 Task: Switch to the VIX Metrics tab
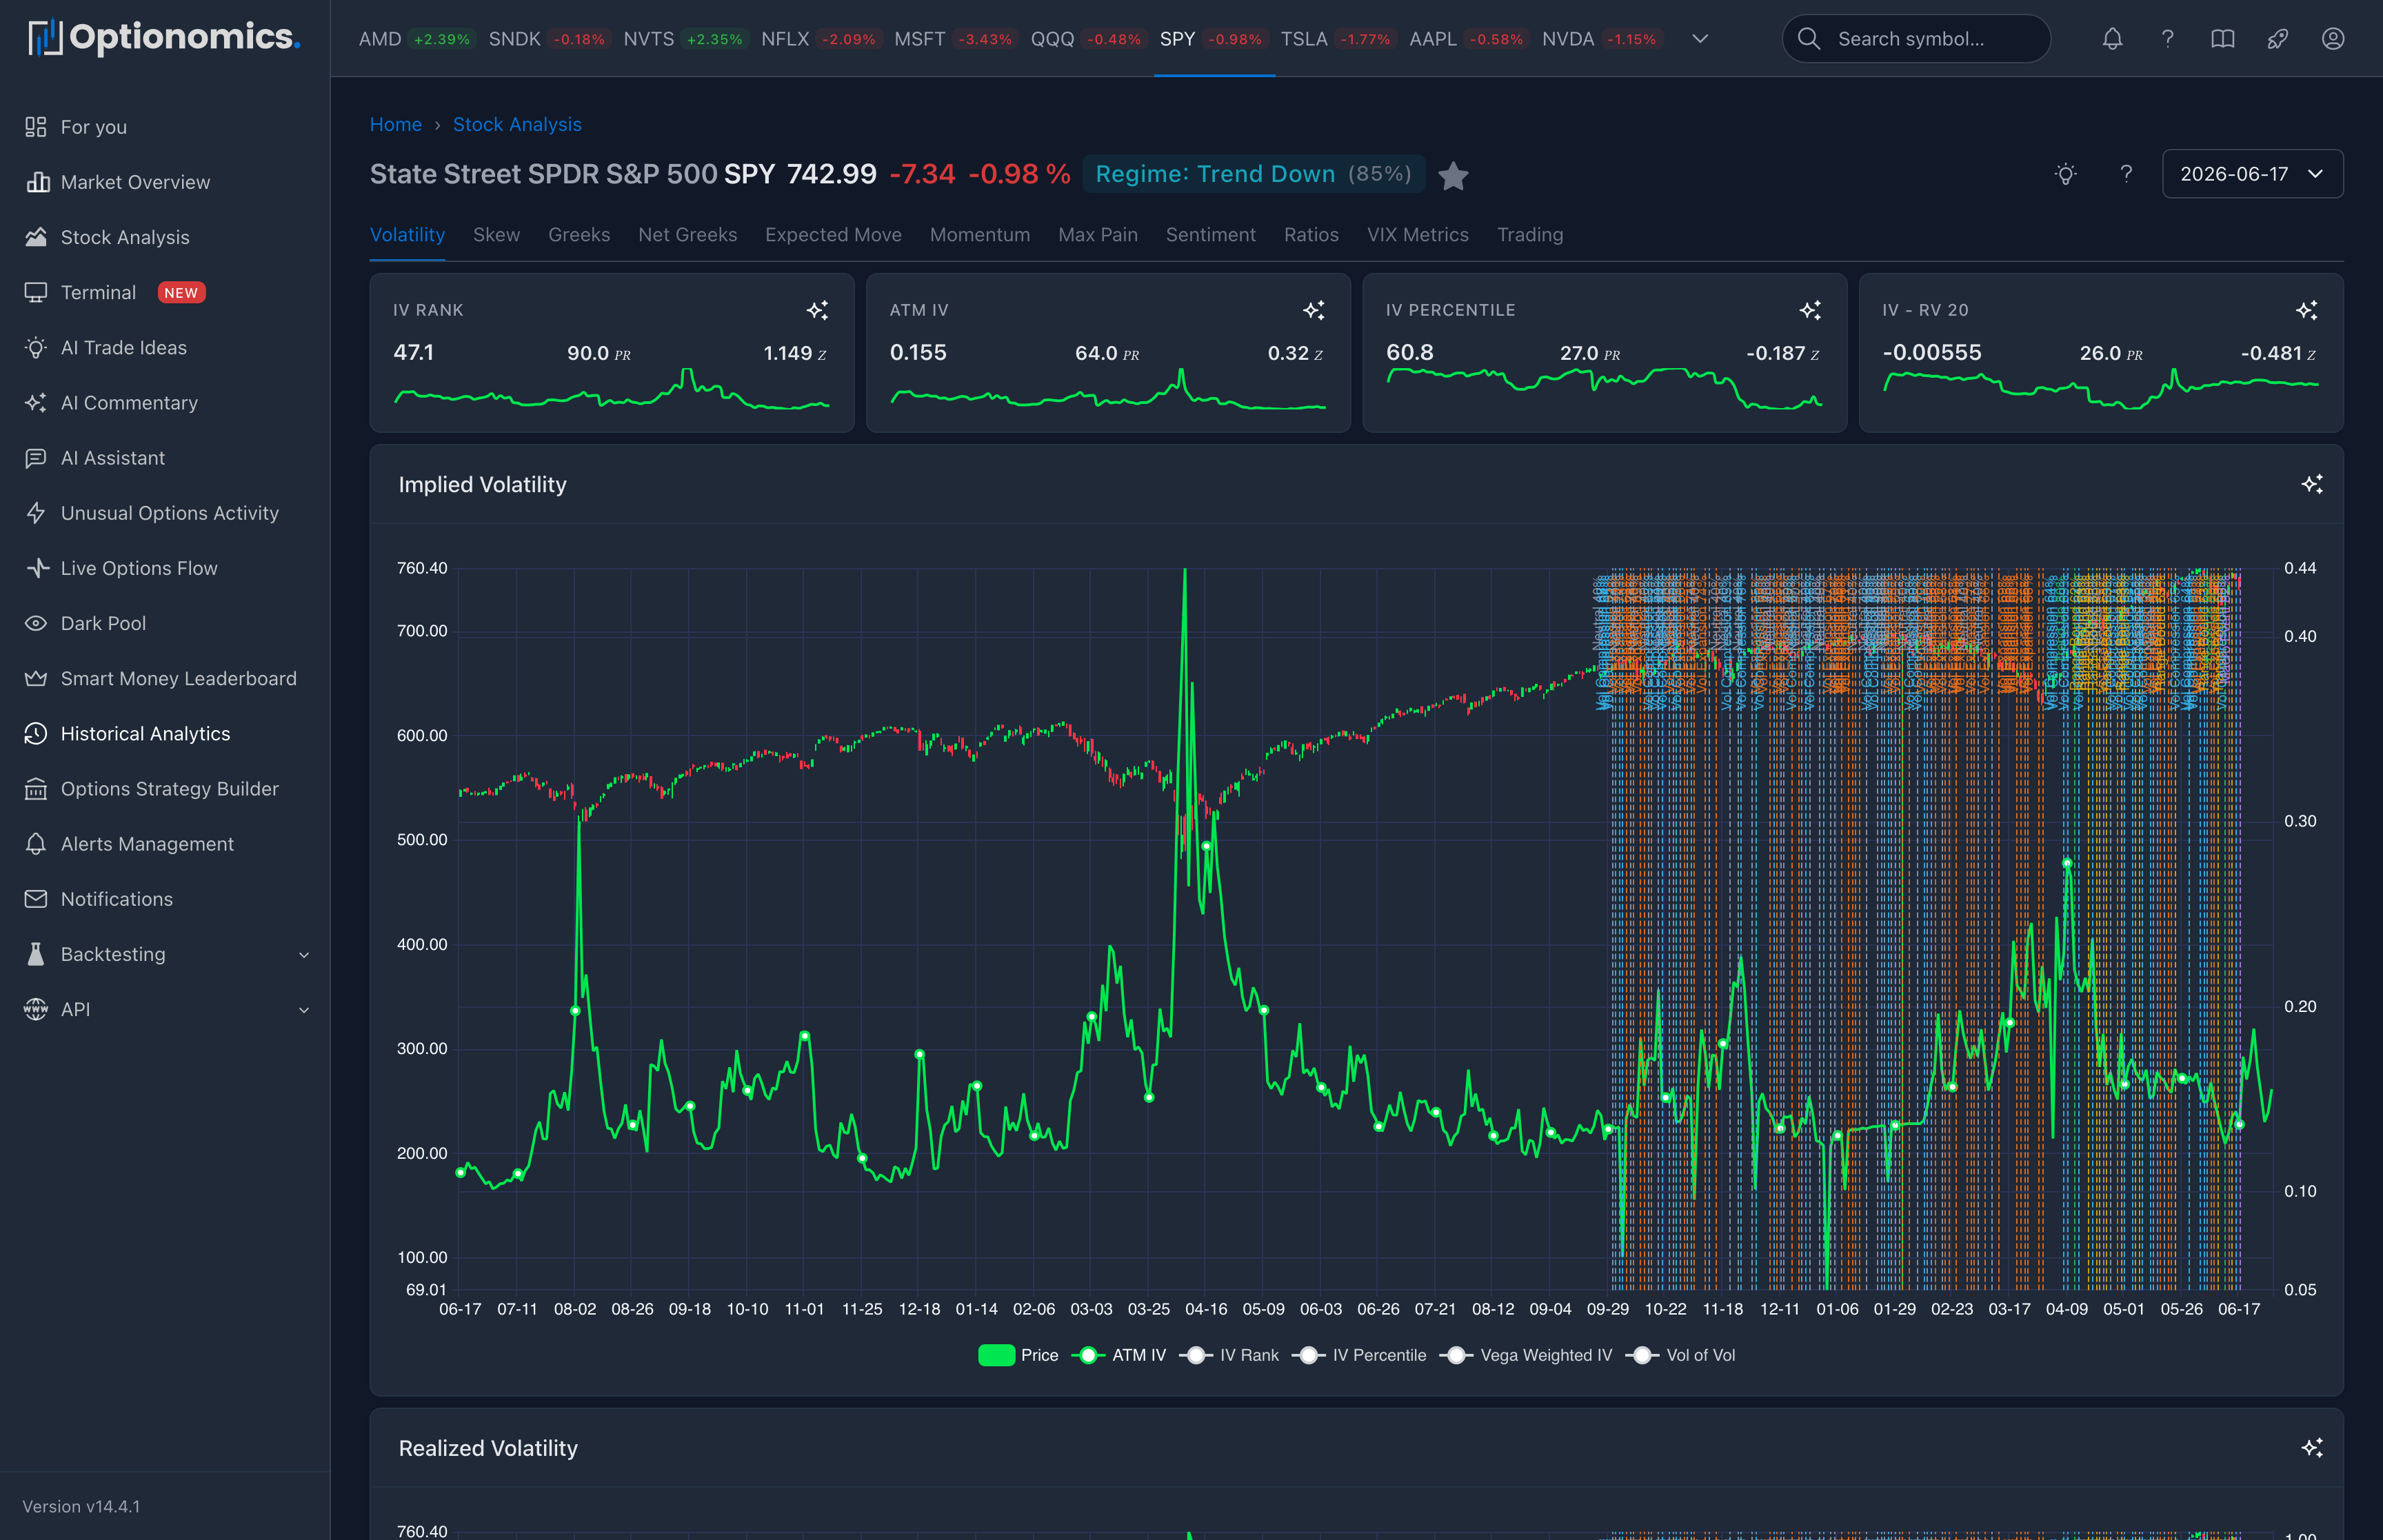1417,235
